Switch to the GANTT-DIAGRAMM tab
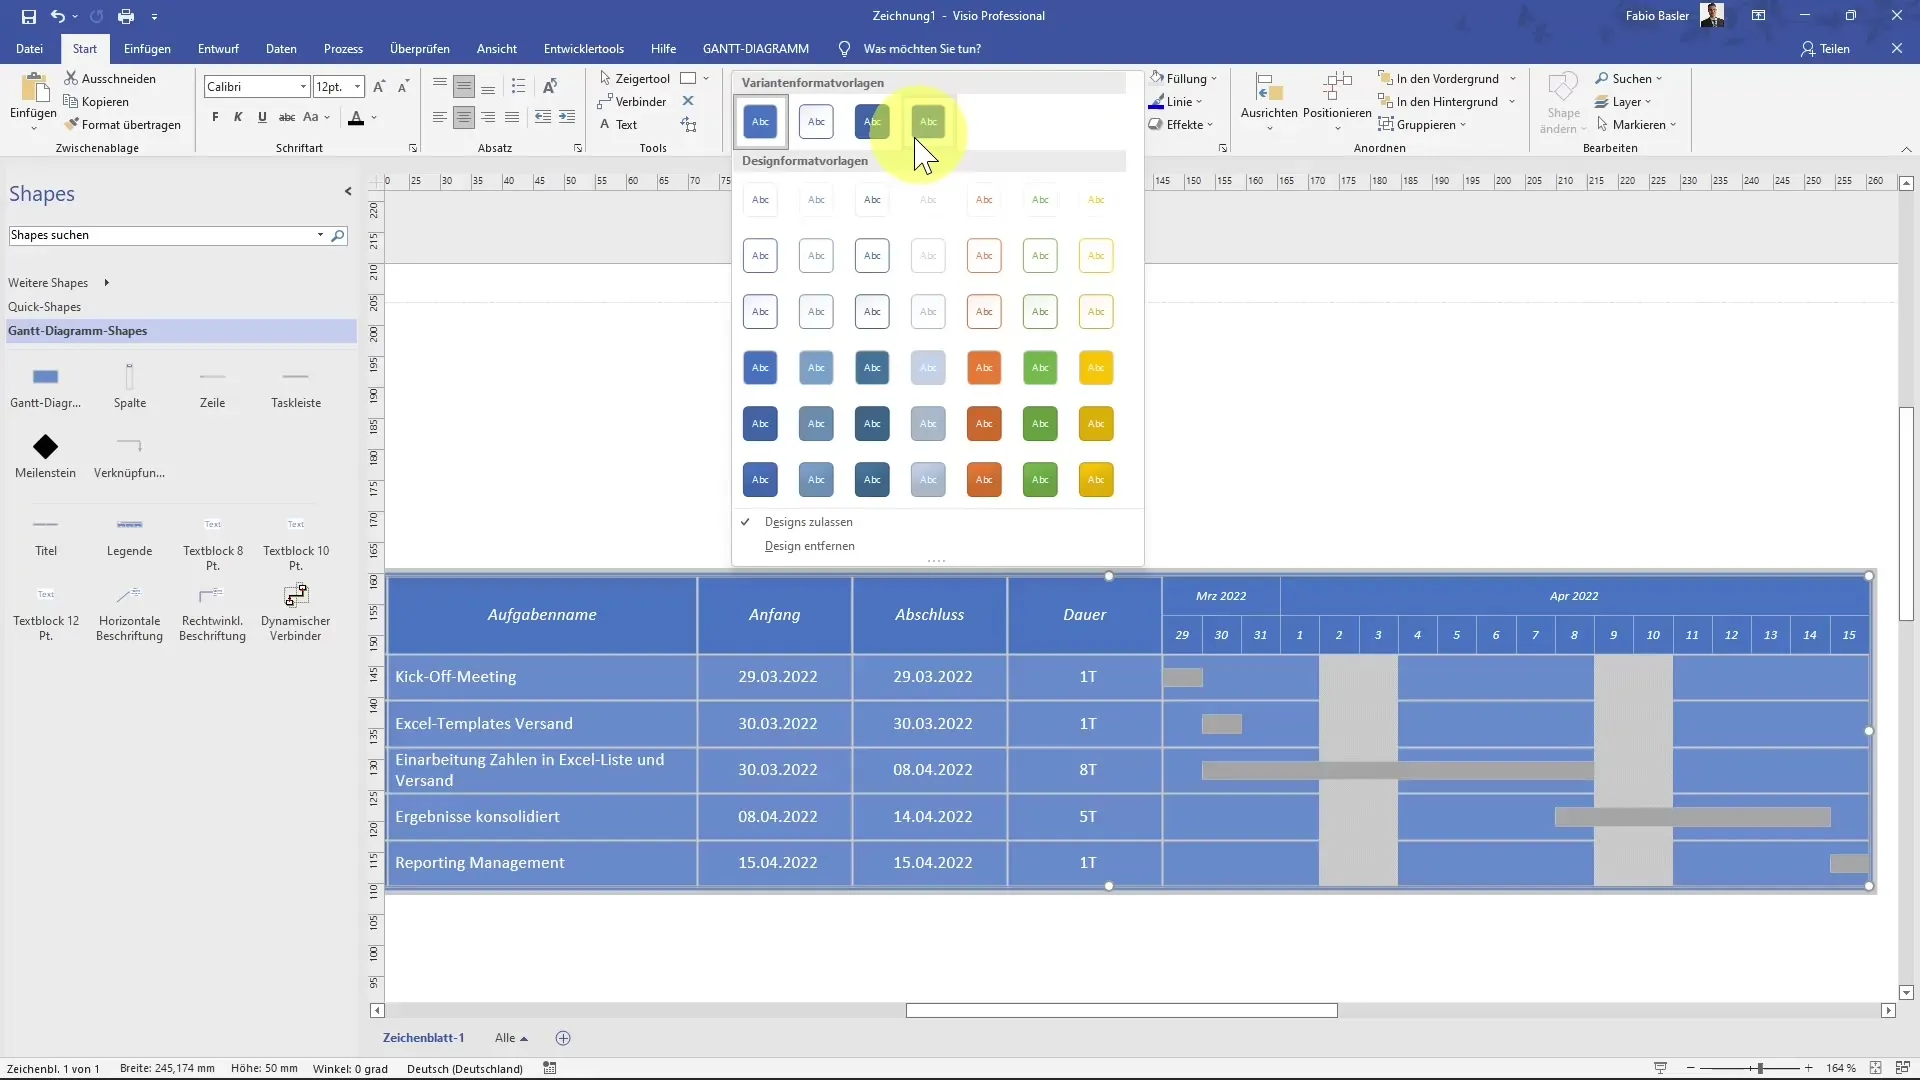 755,48
